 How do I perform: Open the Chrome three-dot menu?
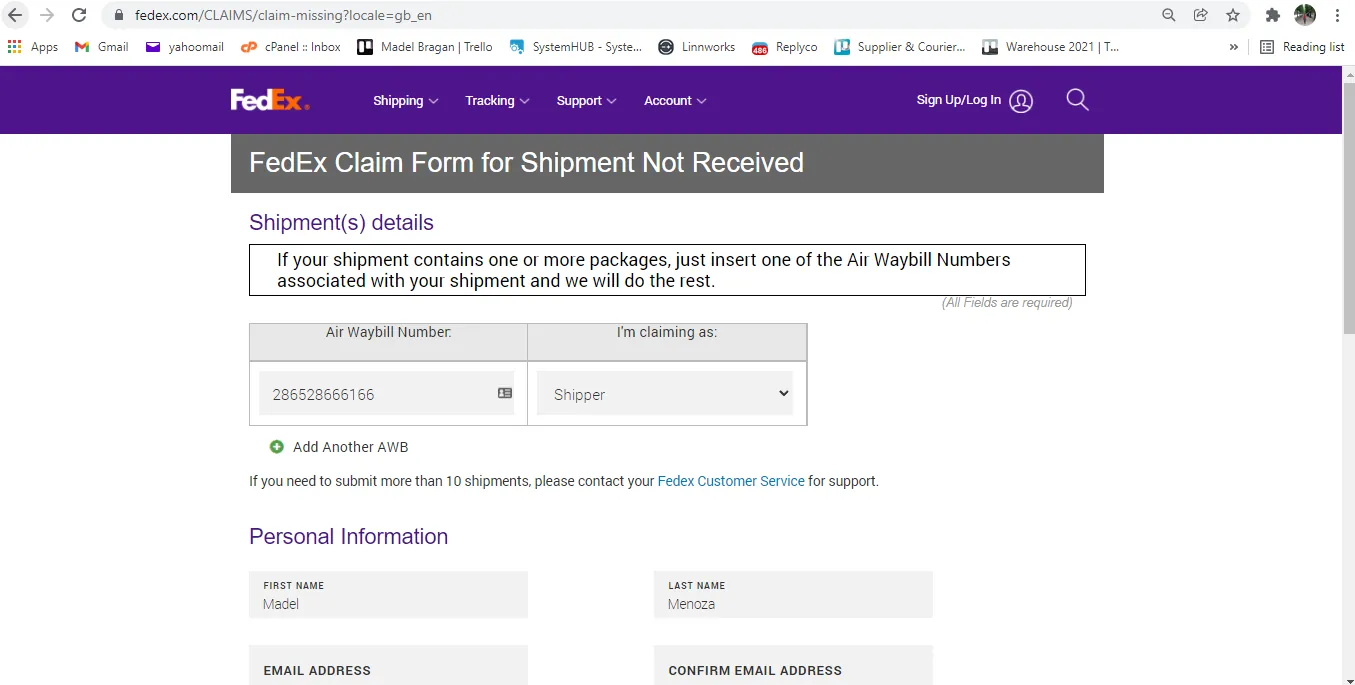[1337, 15]
